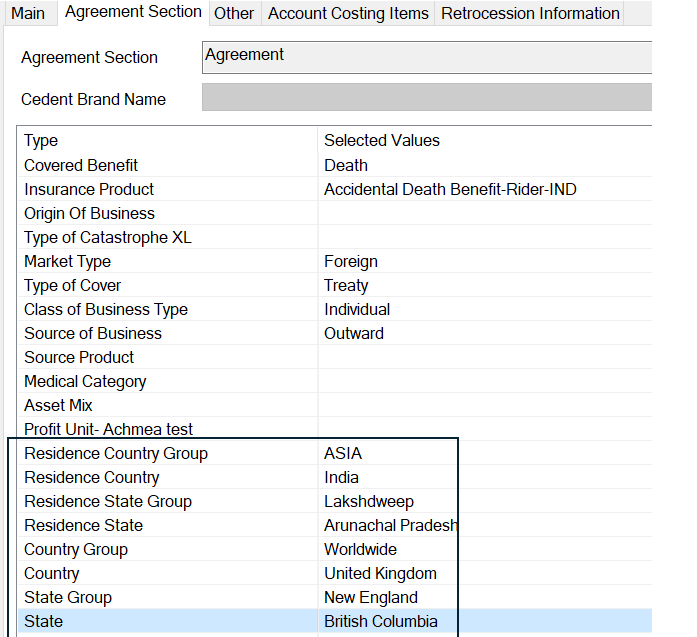Click the Source of Business value Outward
This screenshot has height=637, width=697.
354,333
